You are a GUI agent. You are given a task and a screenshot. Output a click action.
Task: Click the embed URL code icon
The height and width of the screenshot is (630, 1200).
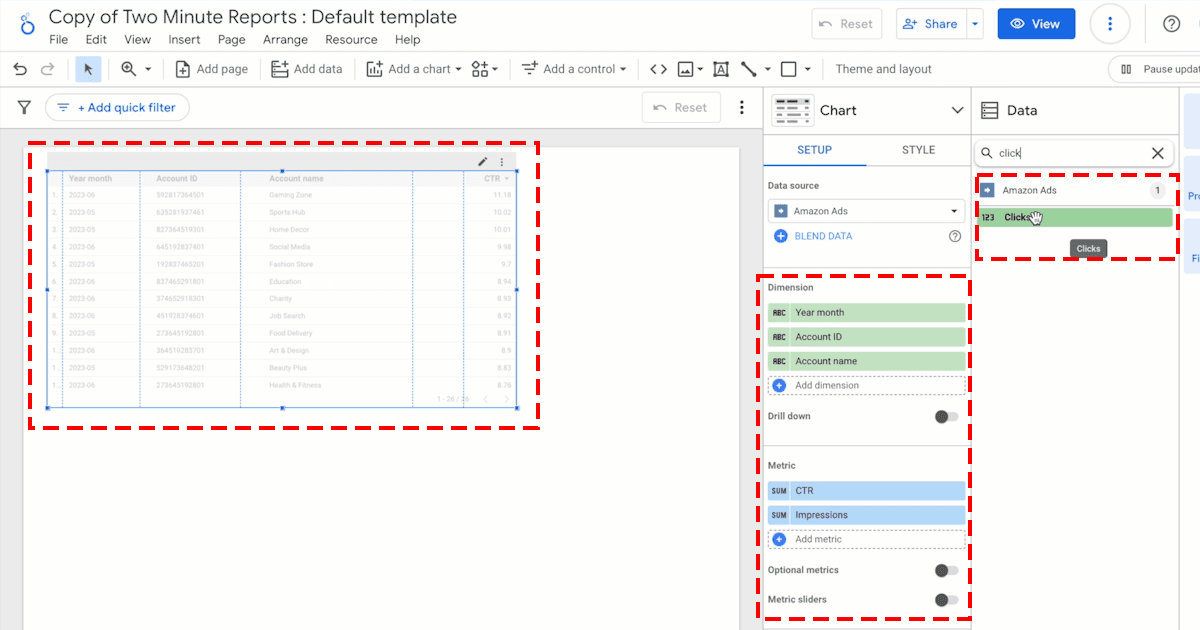(658, 69)
